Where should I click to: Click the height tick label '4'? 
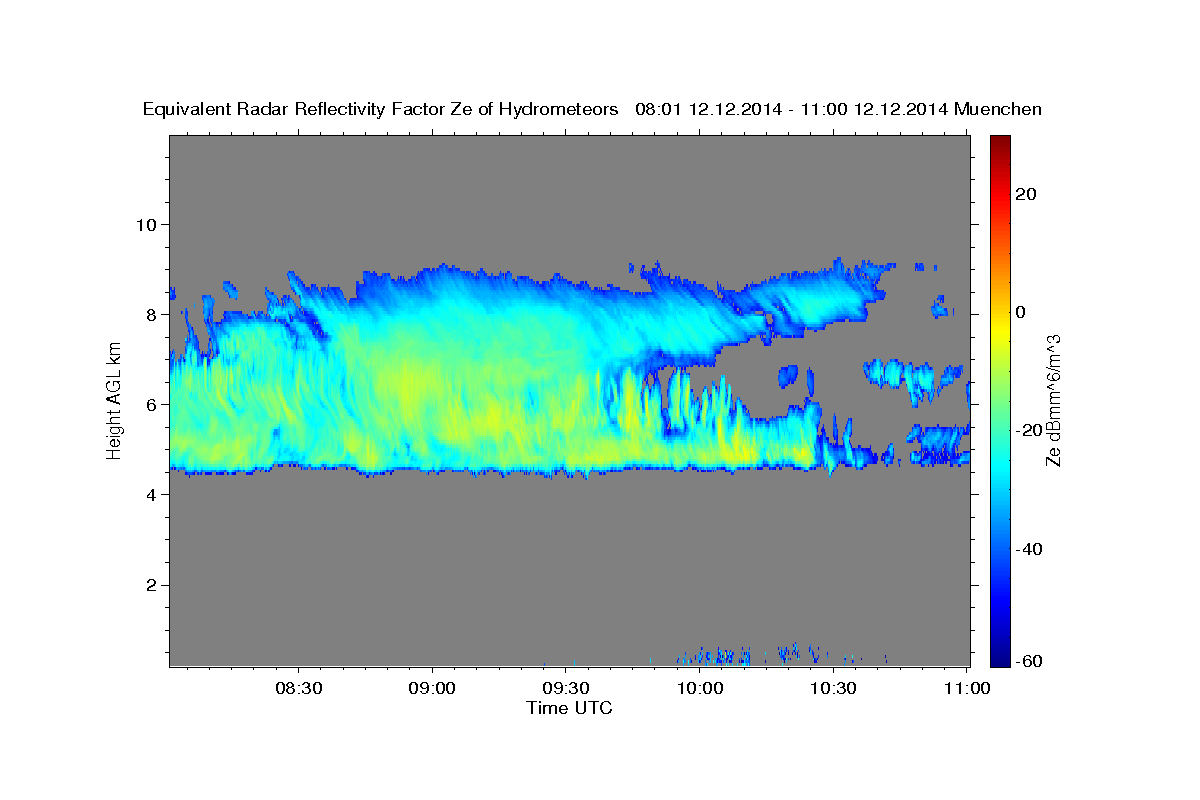tap(150, 494)
